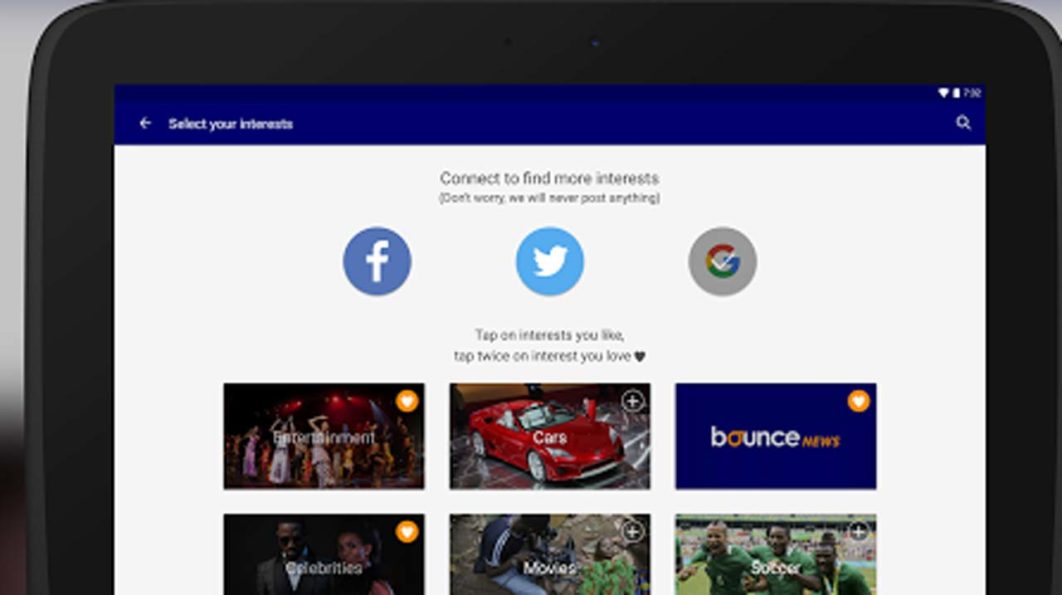The image size is (1062, 595).
Task: Unlike Entertainment via orange heart badge
Action: coord(406,401)
